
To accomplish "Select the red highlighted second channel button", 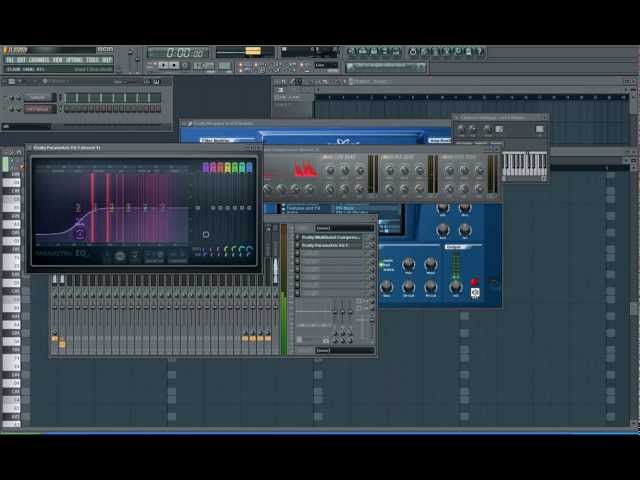I will 40,109.
